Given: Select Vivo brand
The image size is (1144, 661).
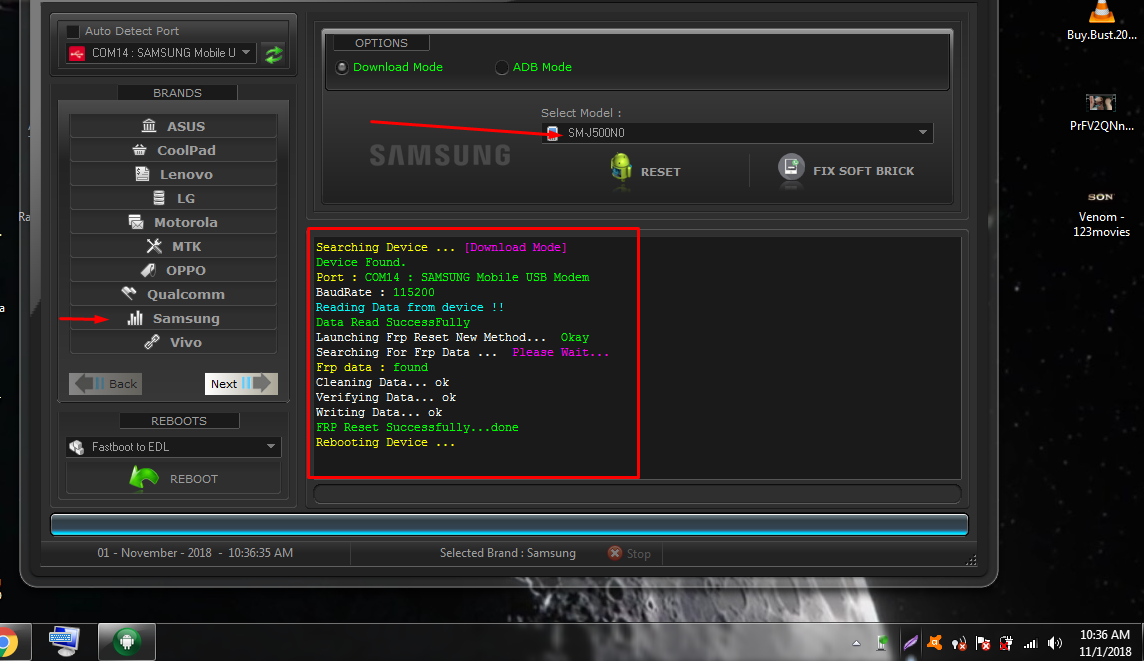Looking at the screenshot, I should (x=173, y=342).
